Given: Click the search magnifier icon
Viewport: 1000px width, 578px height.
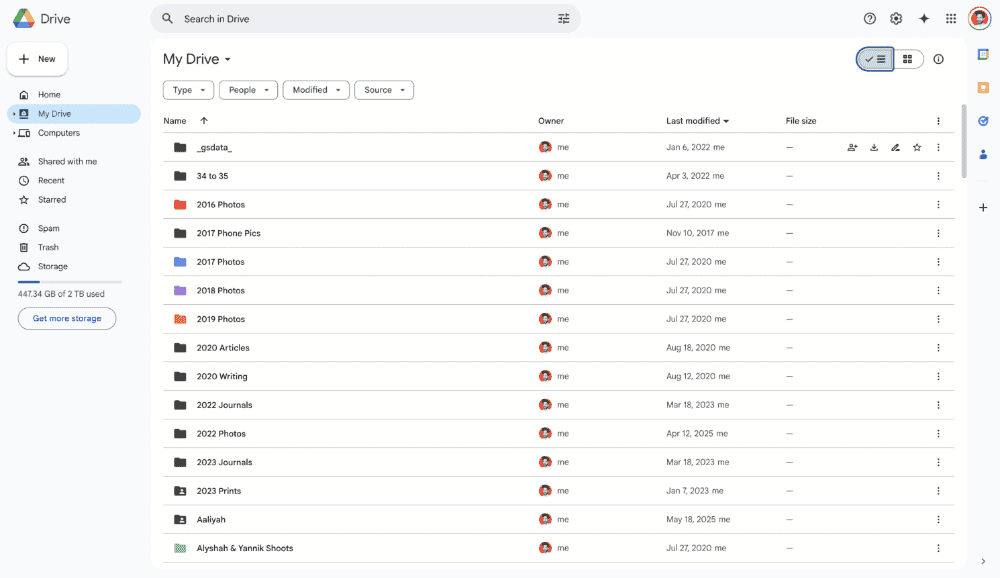Looking at the screenshot, I should 167,19.
